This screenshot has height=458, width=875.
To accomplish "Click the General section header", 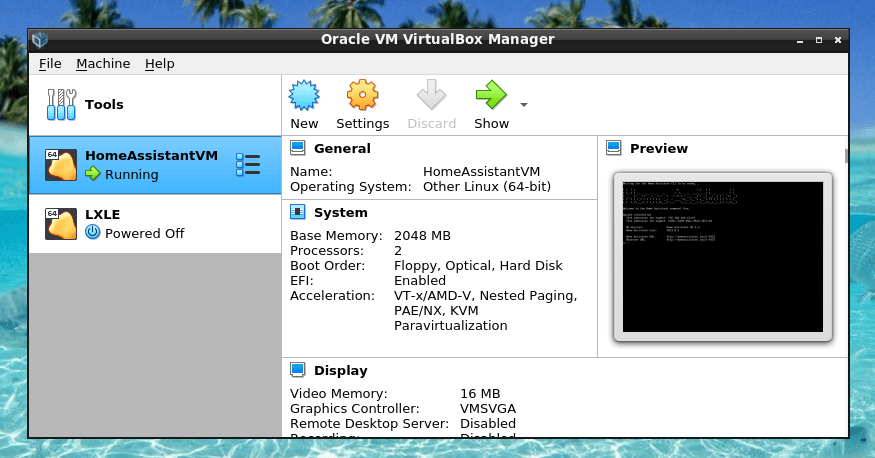I will click(342, 149).
